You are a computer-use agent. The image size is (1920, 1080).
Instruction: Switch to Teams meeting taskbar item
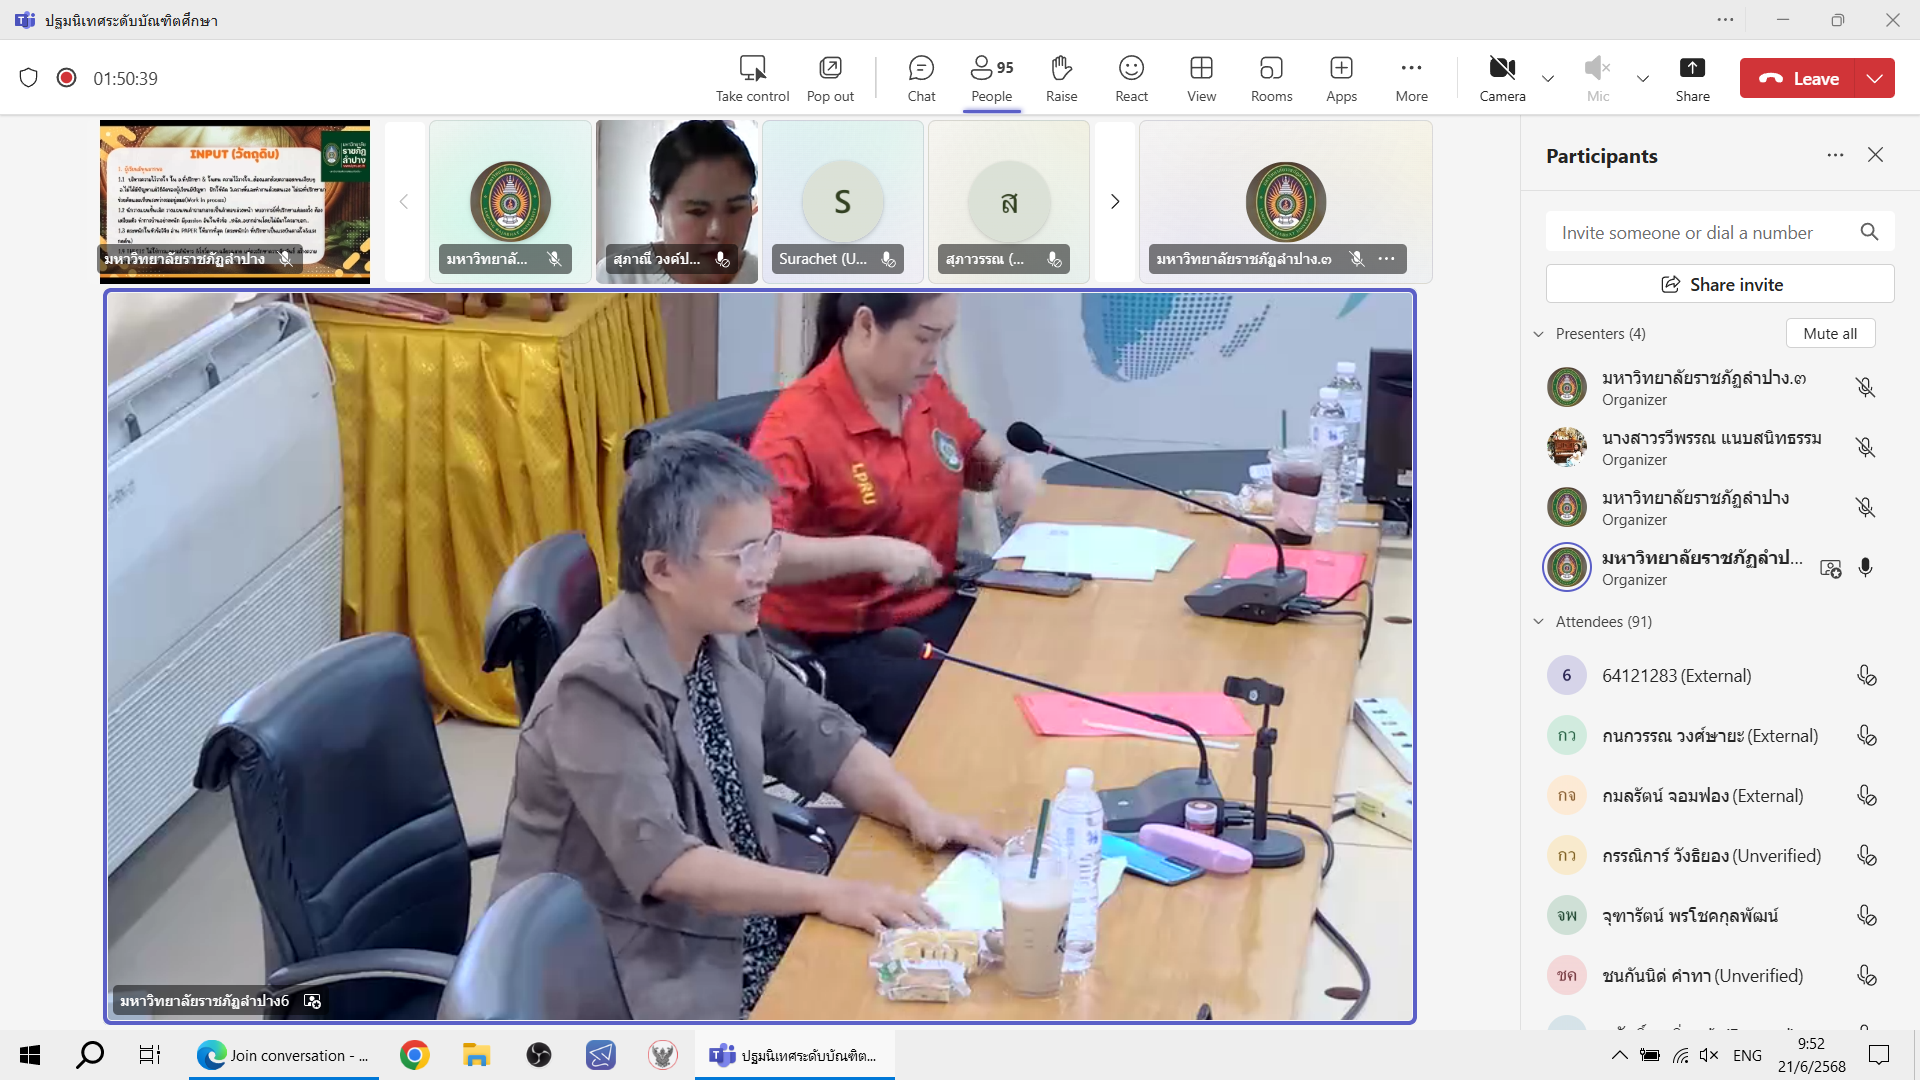pyautogui.click(x=794, y=1055)
